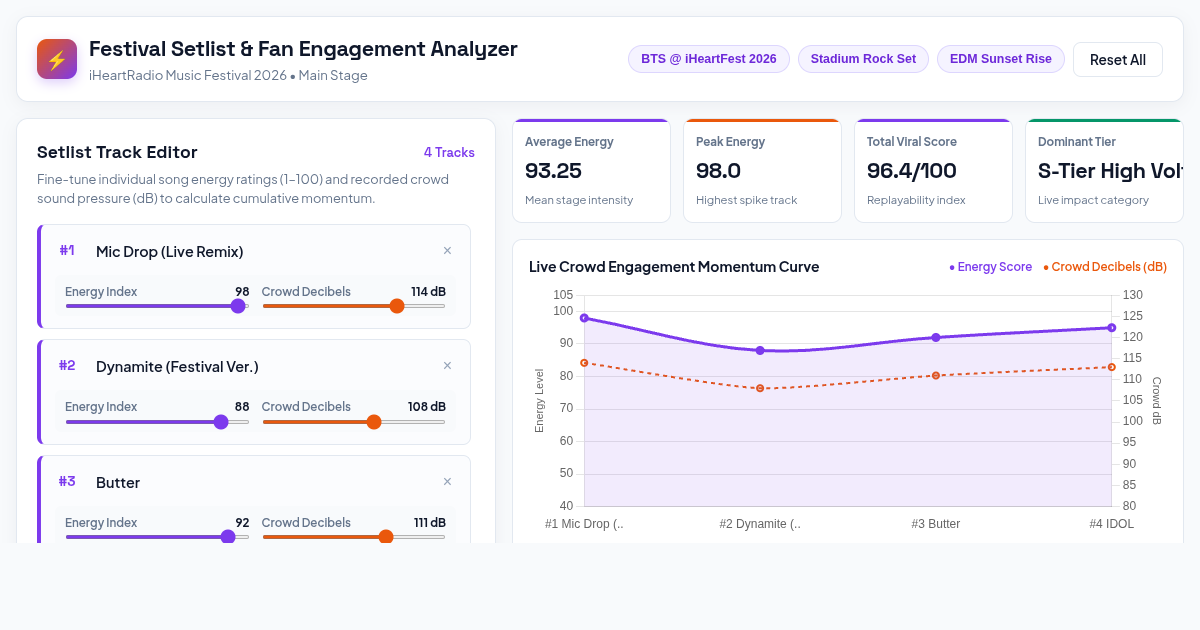Click the 'Butter' track title
1200x630 pixels.
pos(118,482)
